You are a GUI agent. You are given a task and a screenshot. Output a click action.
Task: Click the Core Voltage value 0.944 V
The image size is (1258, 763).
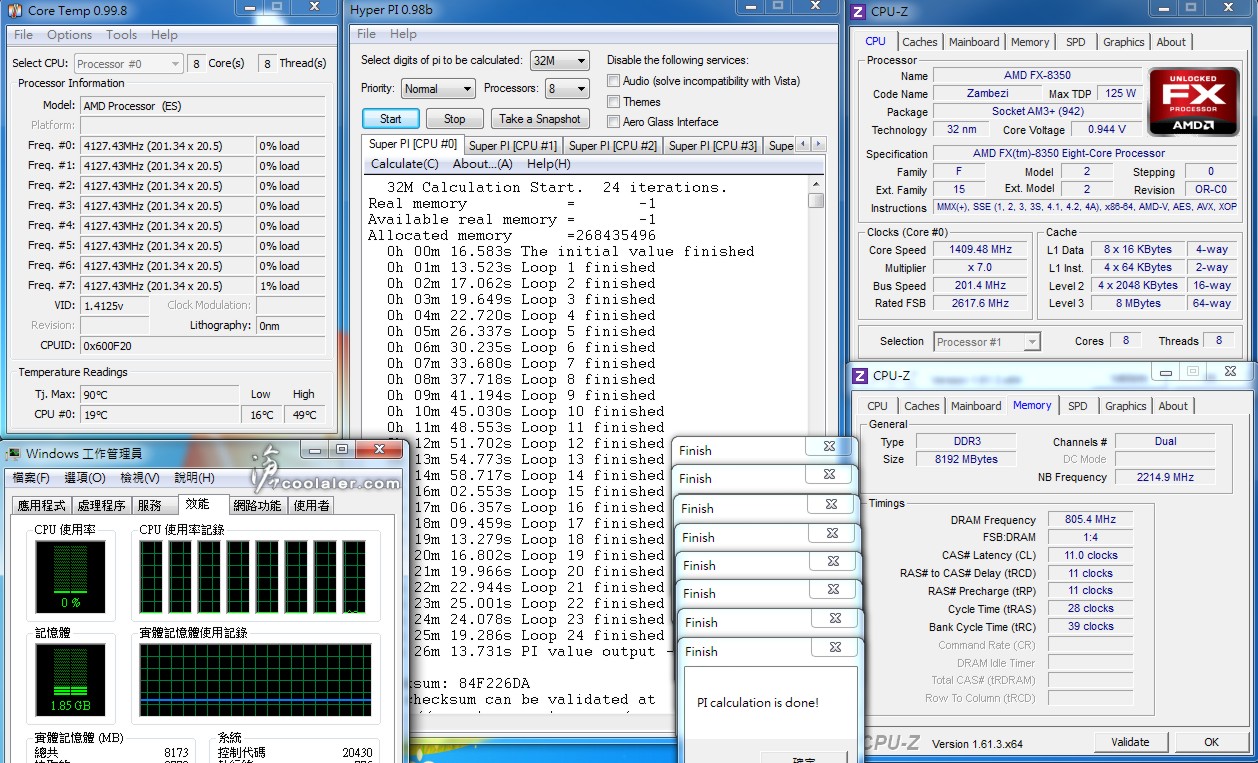coord(1107,129)
